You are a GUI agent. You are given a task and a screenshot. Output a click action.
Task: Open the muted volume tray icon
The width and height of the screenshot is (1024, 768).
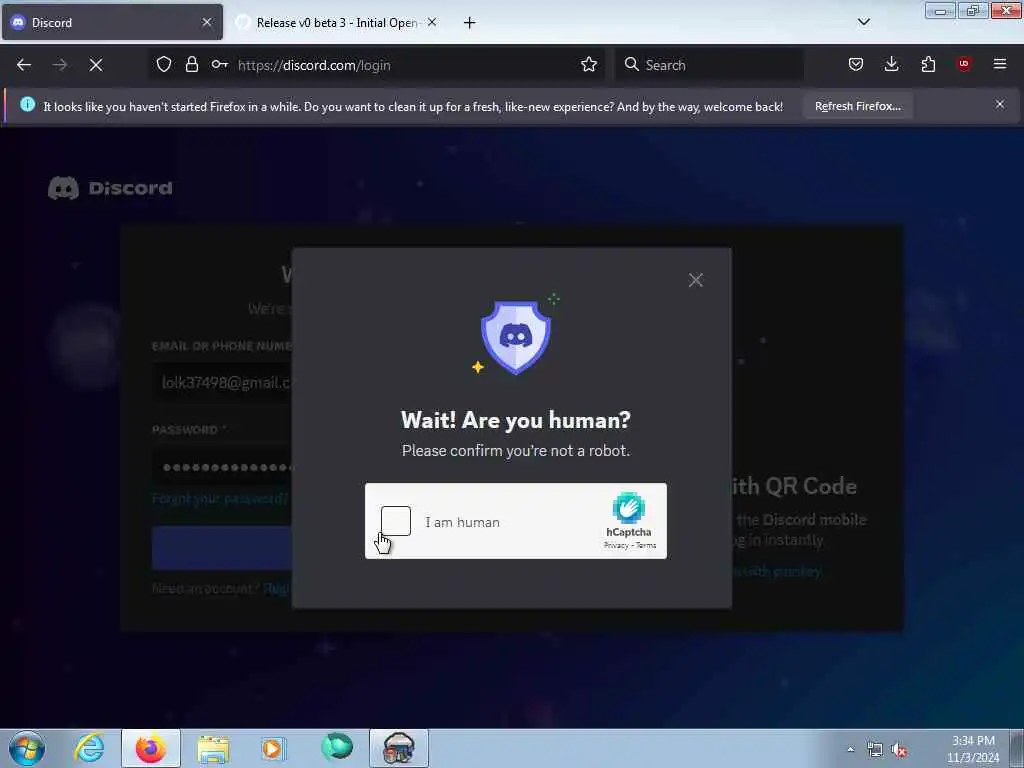[899, 750]
